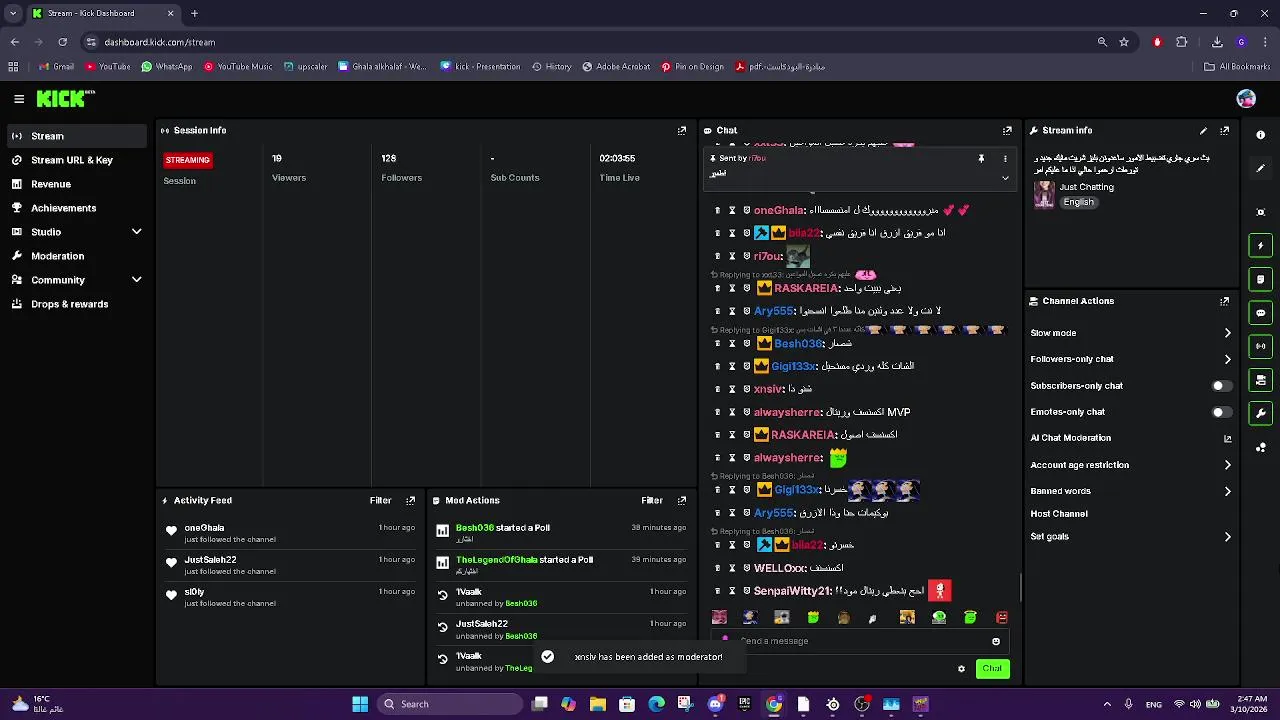Open the emoji picker in message box
Viewport: 1280px width, 720px height.
click(x=996, y=641)
